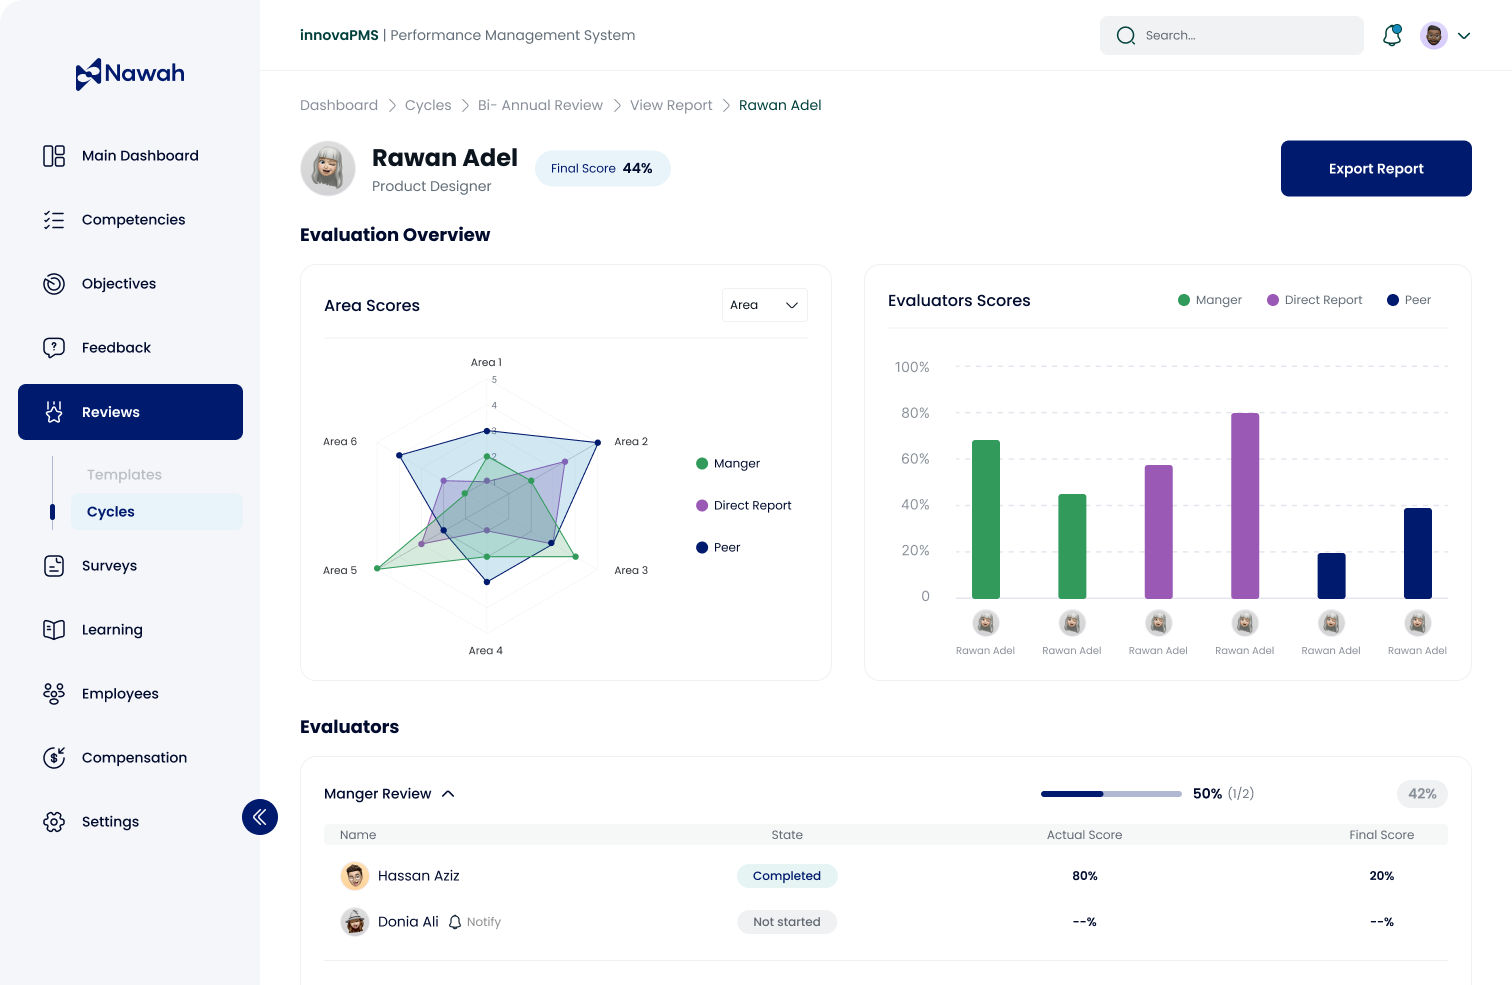Toggle Peer legend in Area Scores chart

[718, 548]
